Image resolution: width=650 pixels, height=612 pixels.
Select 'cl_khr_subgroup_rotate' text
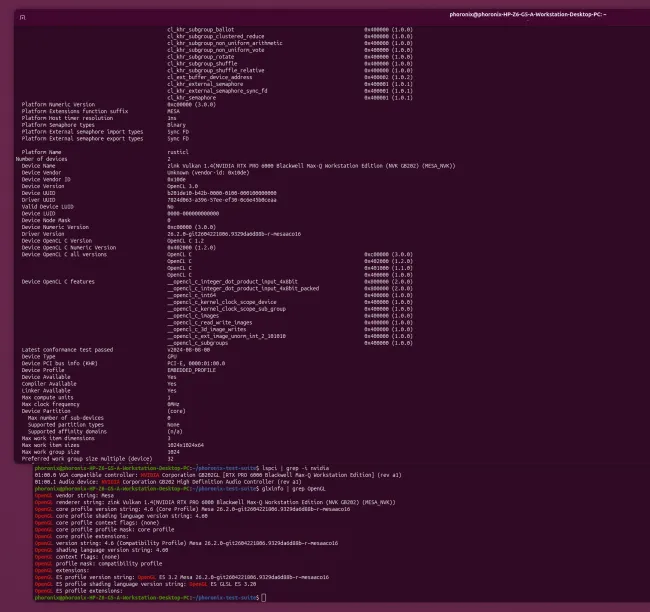pos(201,57)
